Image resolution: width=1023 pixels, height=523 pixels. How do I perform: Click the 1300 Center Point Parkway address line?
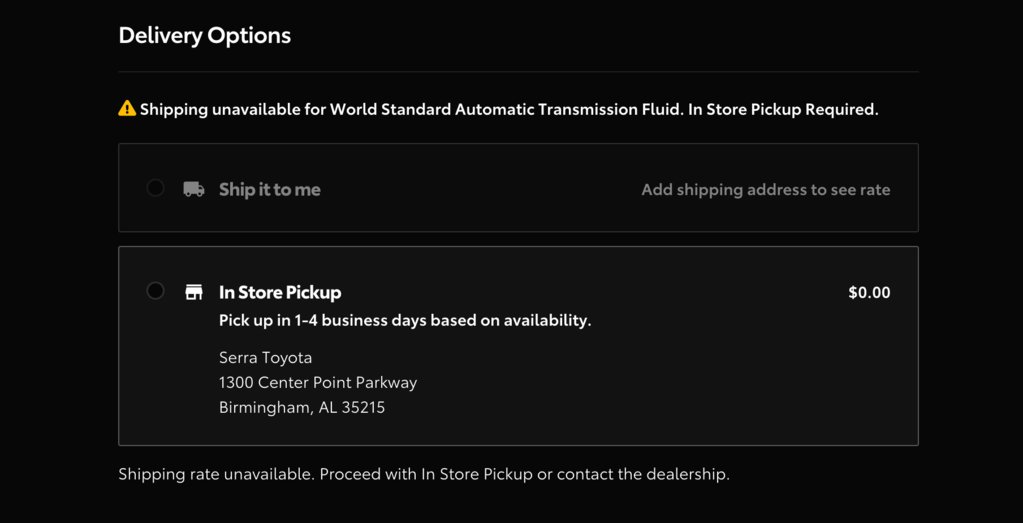(x=318, y=383)
